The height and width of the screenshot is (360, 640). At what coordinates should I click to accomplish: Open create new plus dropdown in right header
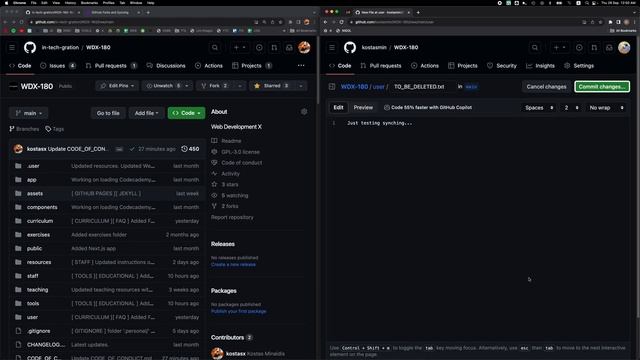[x=560, y=47]
